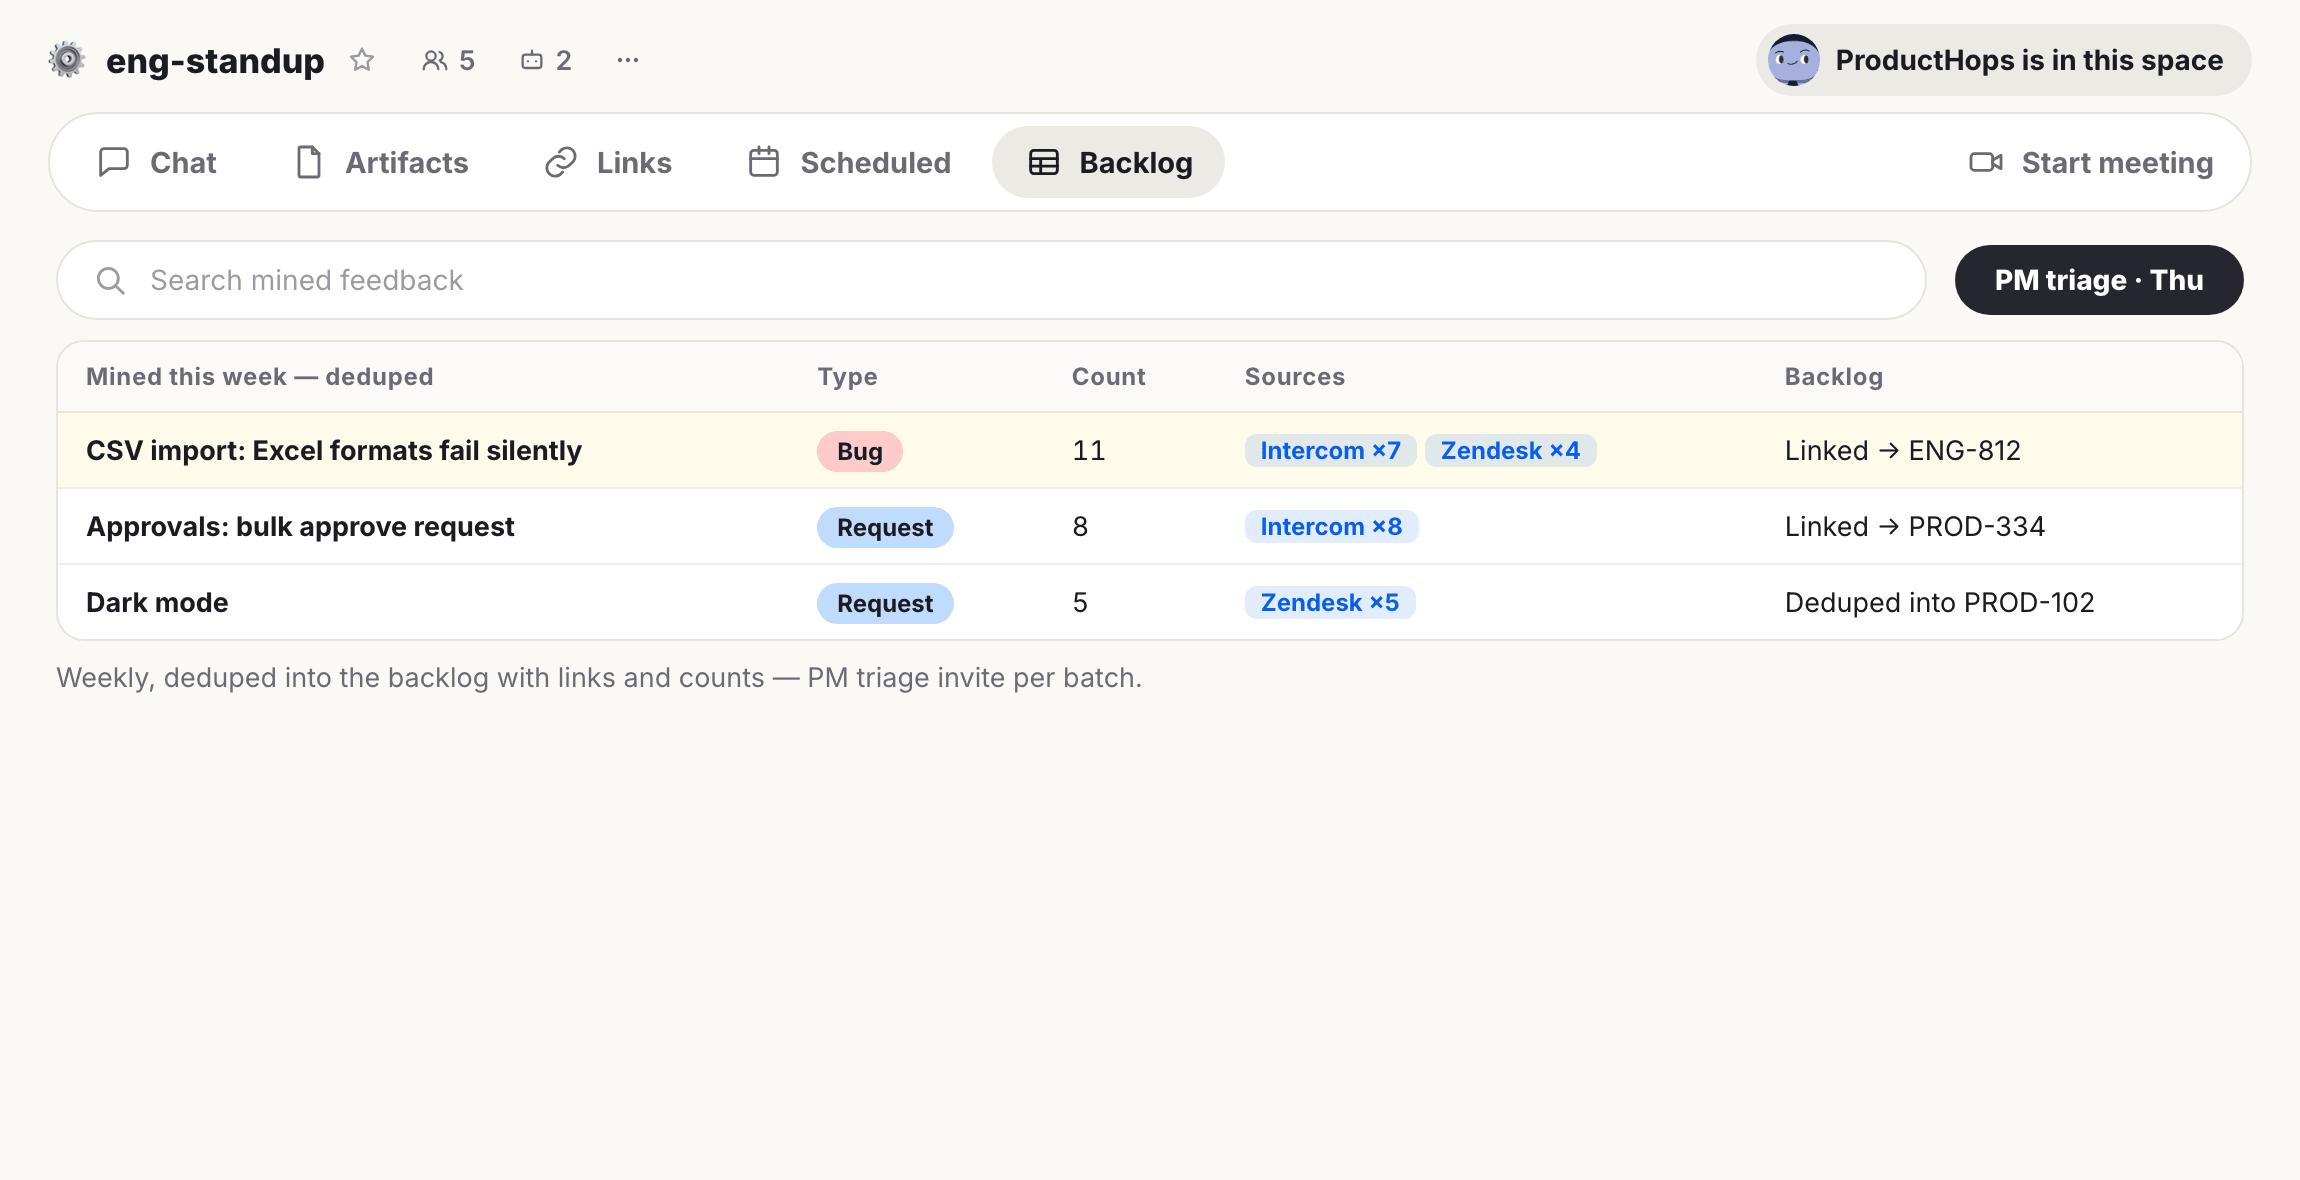Click the Backlog column header

[1834, 376]
